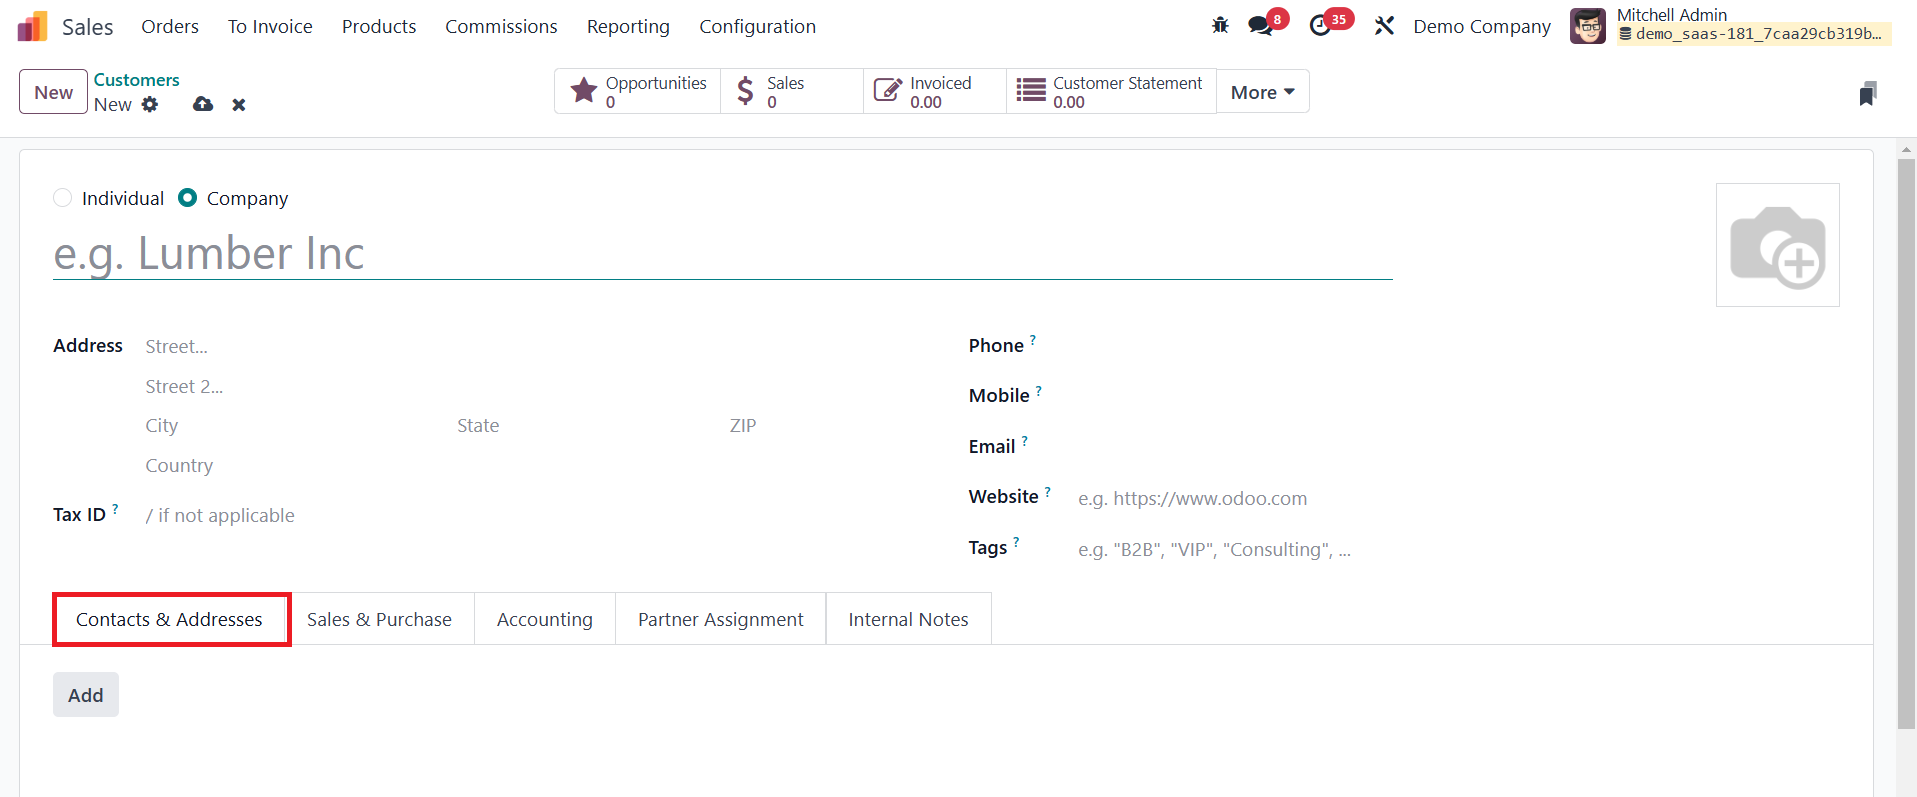This screenshot has width=1917, height=797.
Task: Click the Sales app name label
Action: click(x=88, y=27)
